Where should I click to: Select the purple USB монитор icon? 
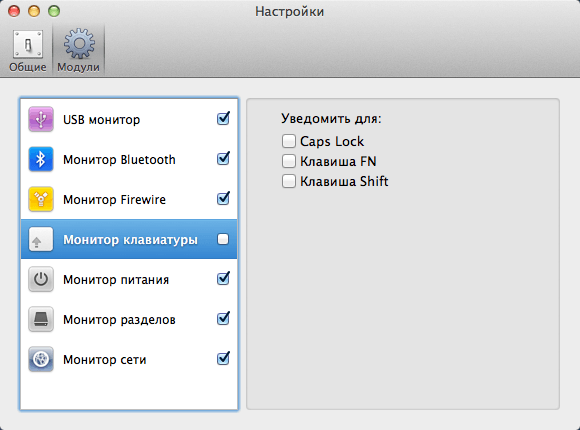(41, 119)
